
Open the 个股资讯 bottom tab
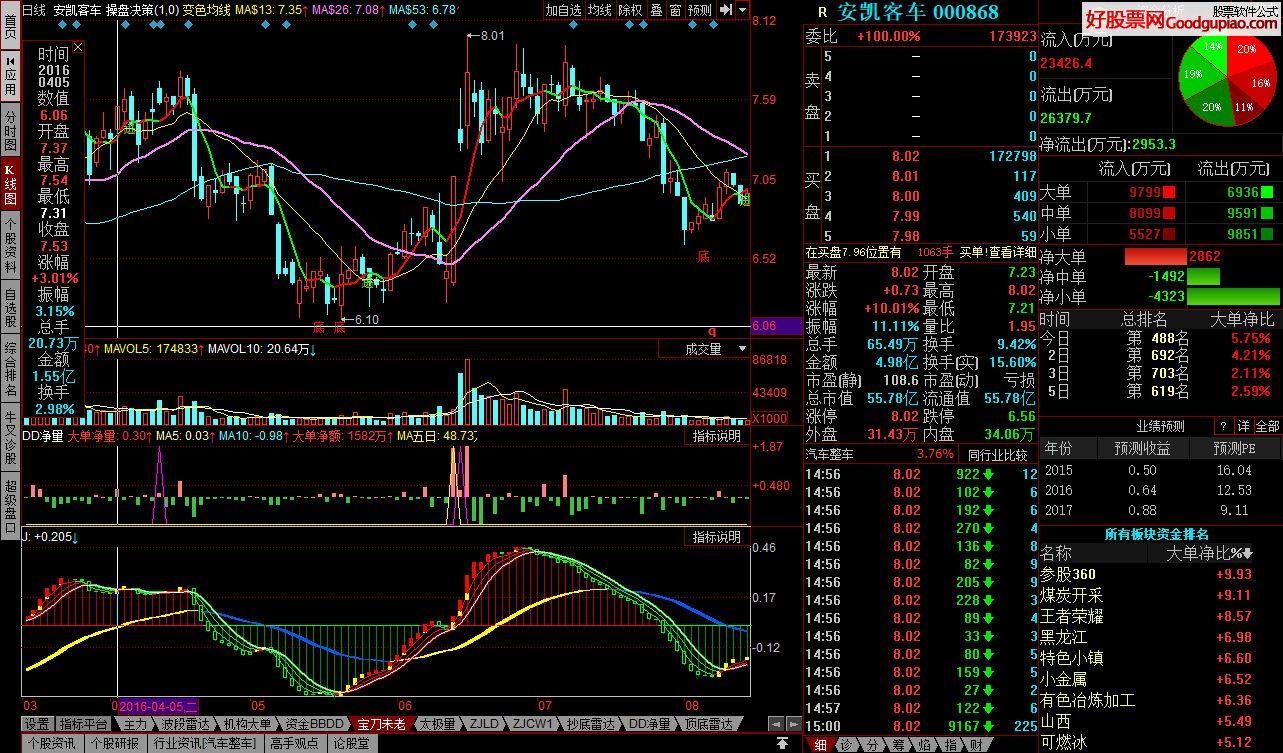point(52,744)
